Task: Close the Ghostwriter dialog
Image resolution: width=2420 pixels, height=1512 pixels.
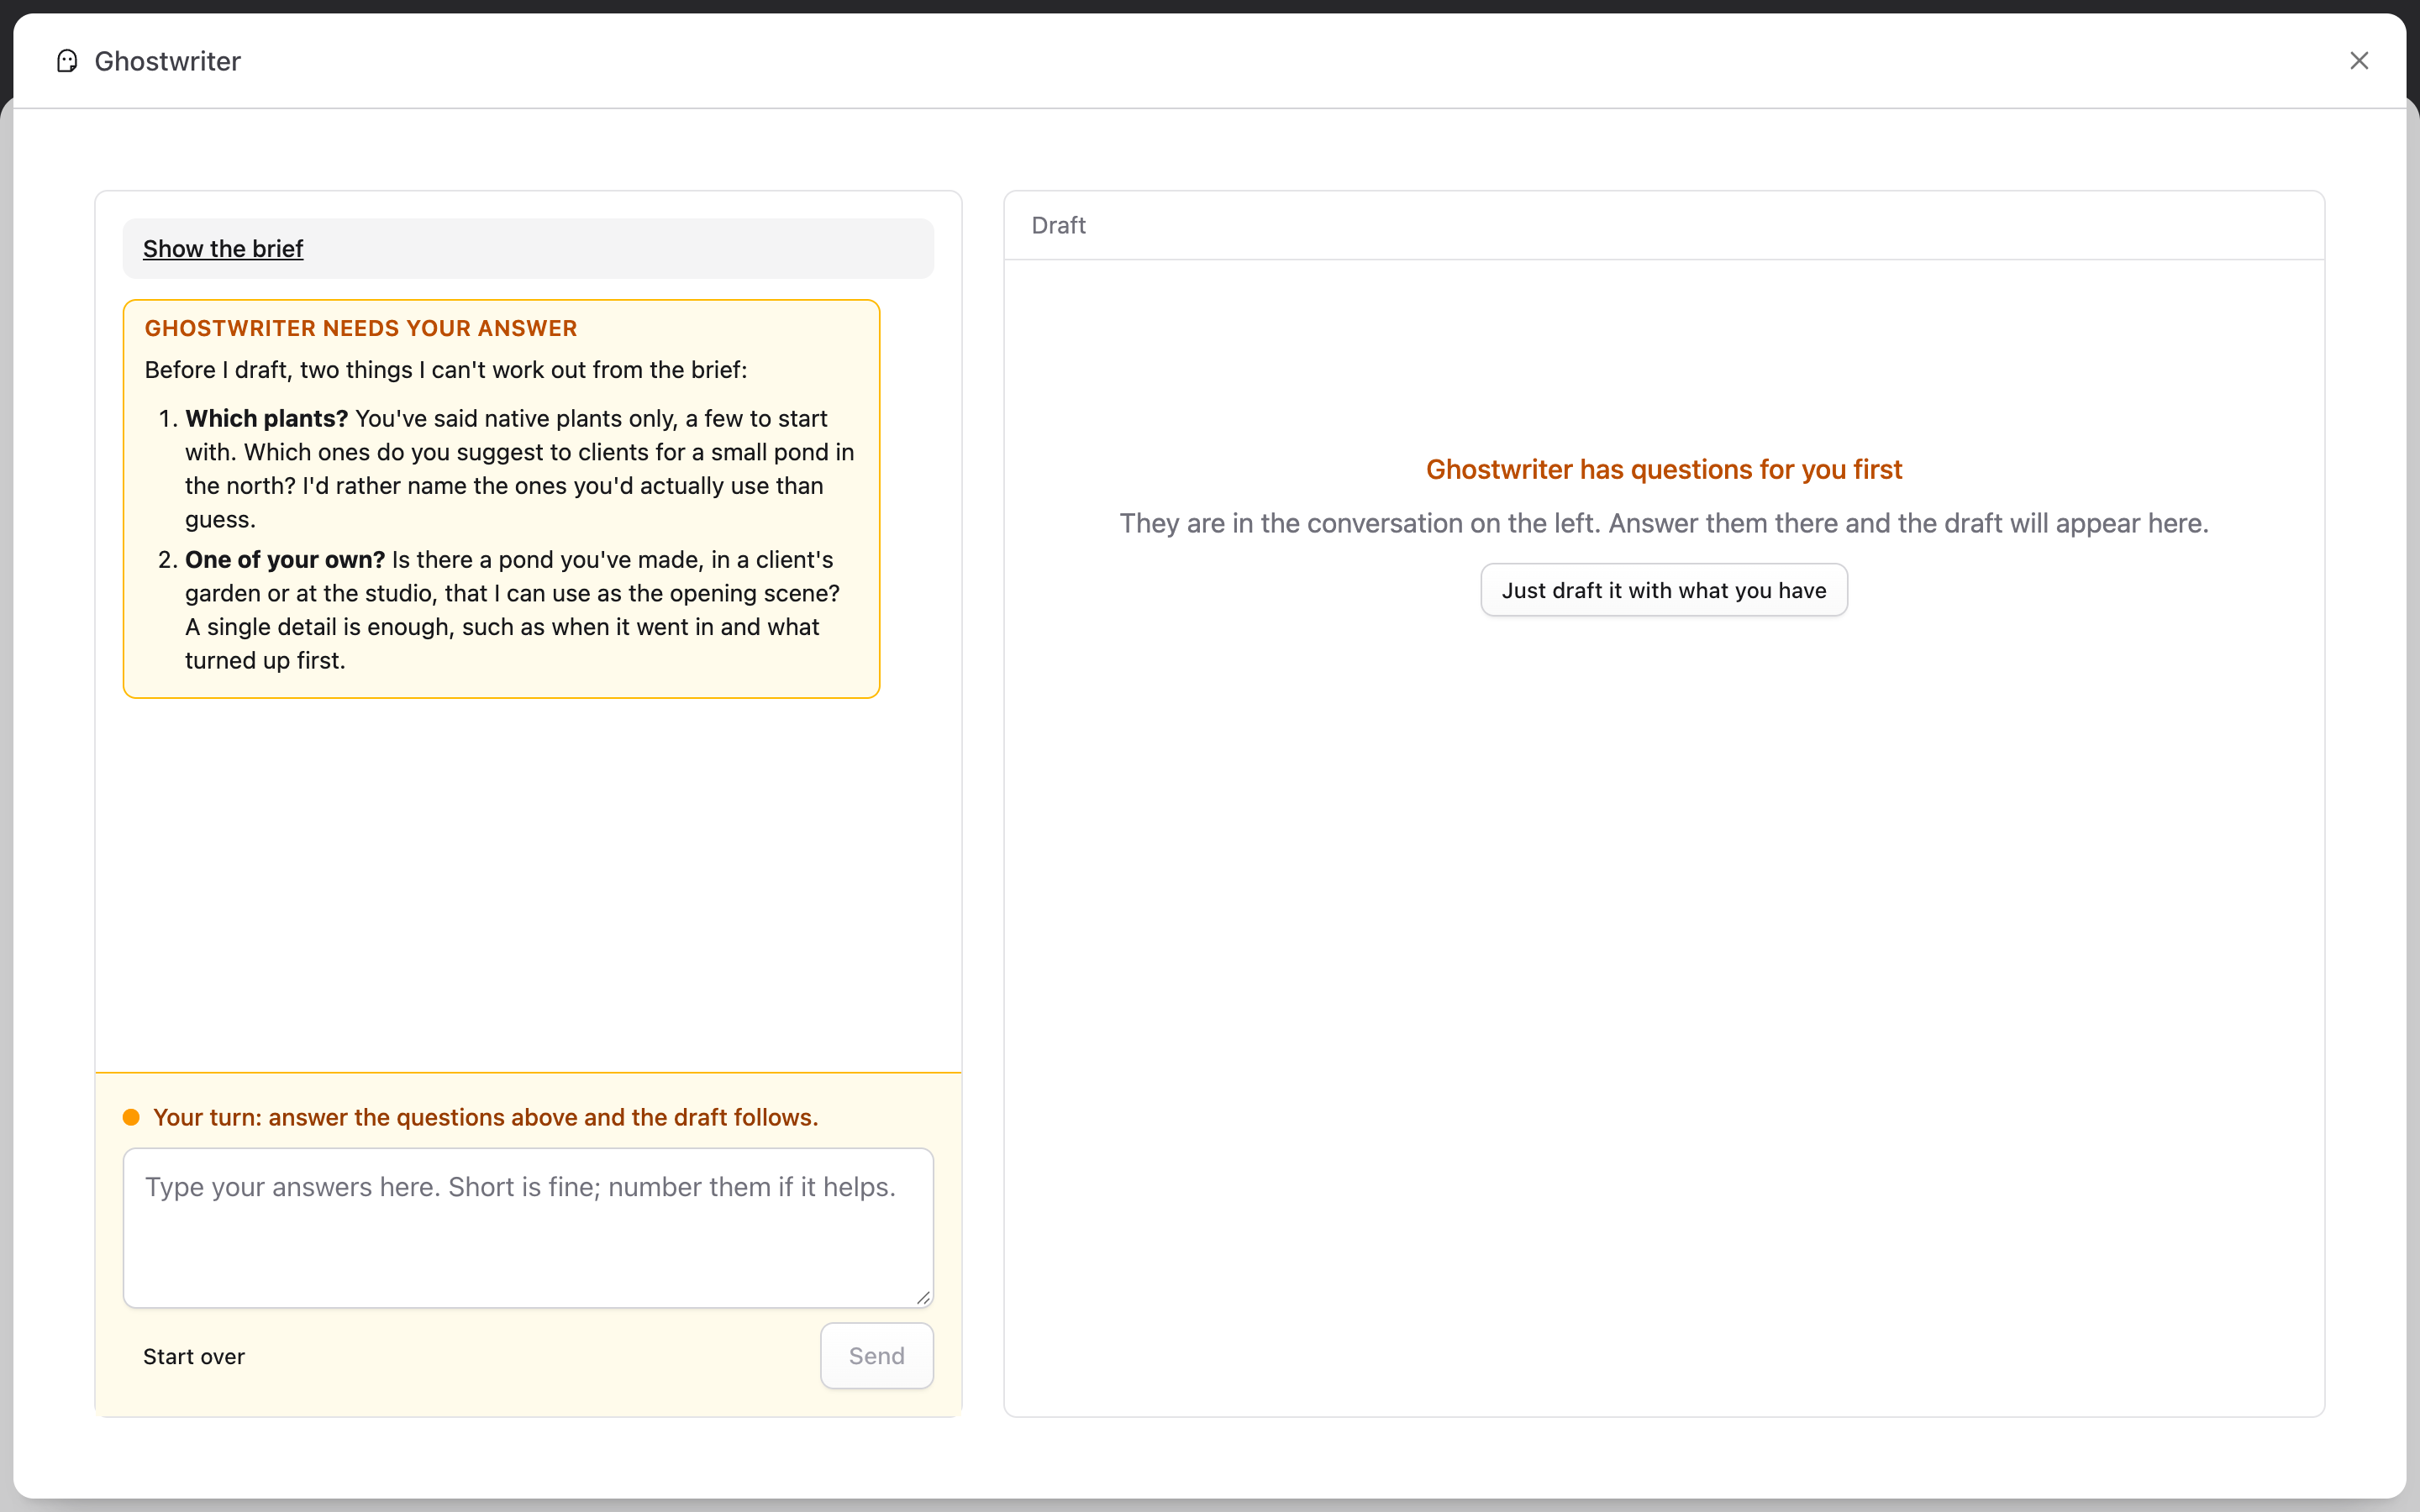Action: (x=2359, y=61)
